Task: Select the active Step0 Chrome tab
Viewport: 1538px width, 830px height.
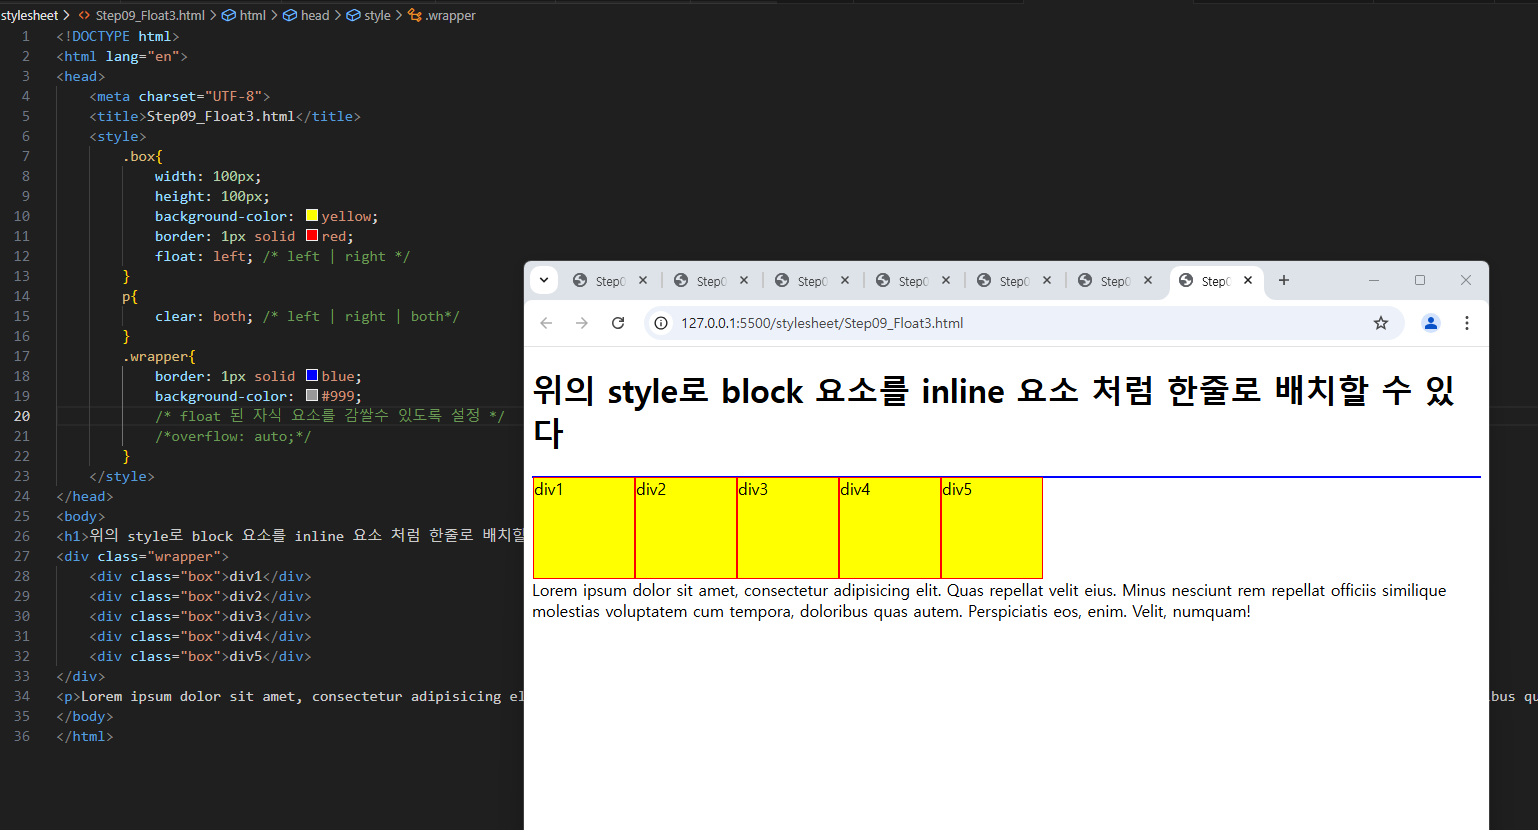Action: pyautogui.click(x=1216, y=281)
